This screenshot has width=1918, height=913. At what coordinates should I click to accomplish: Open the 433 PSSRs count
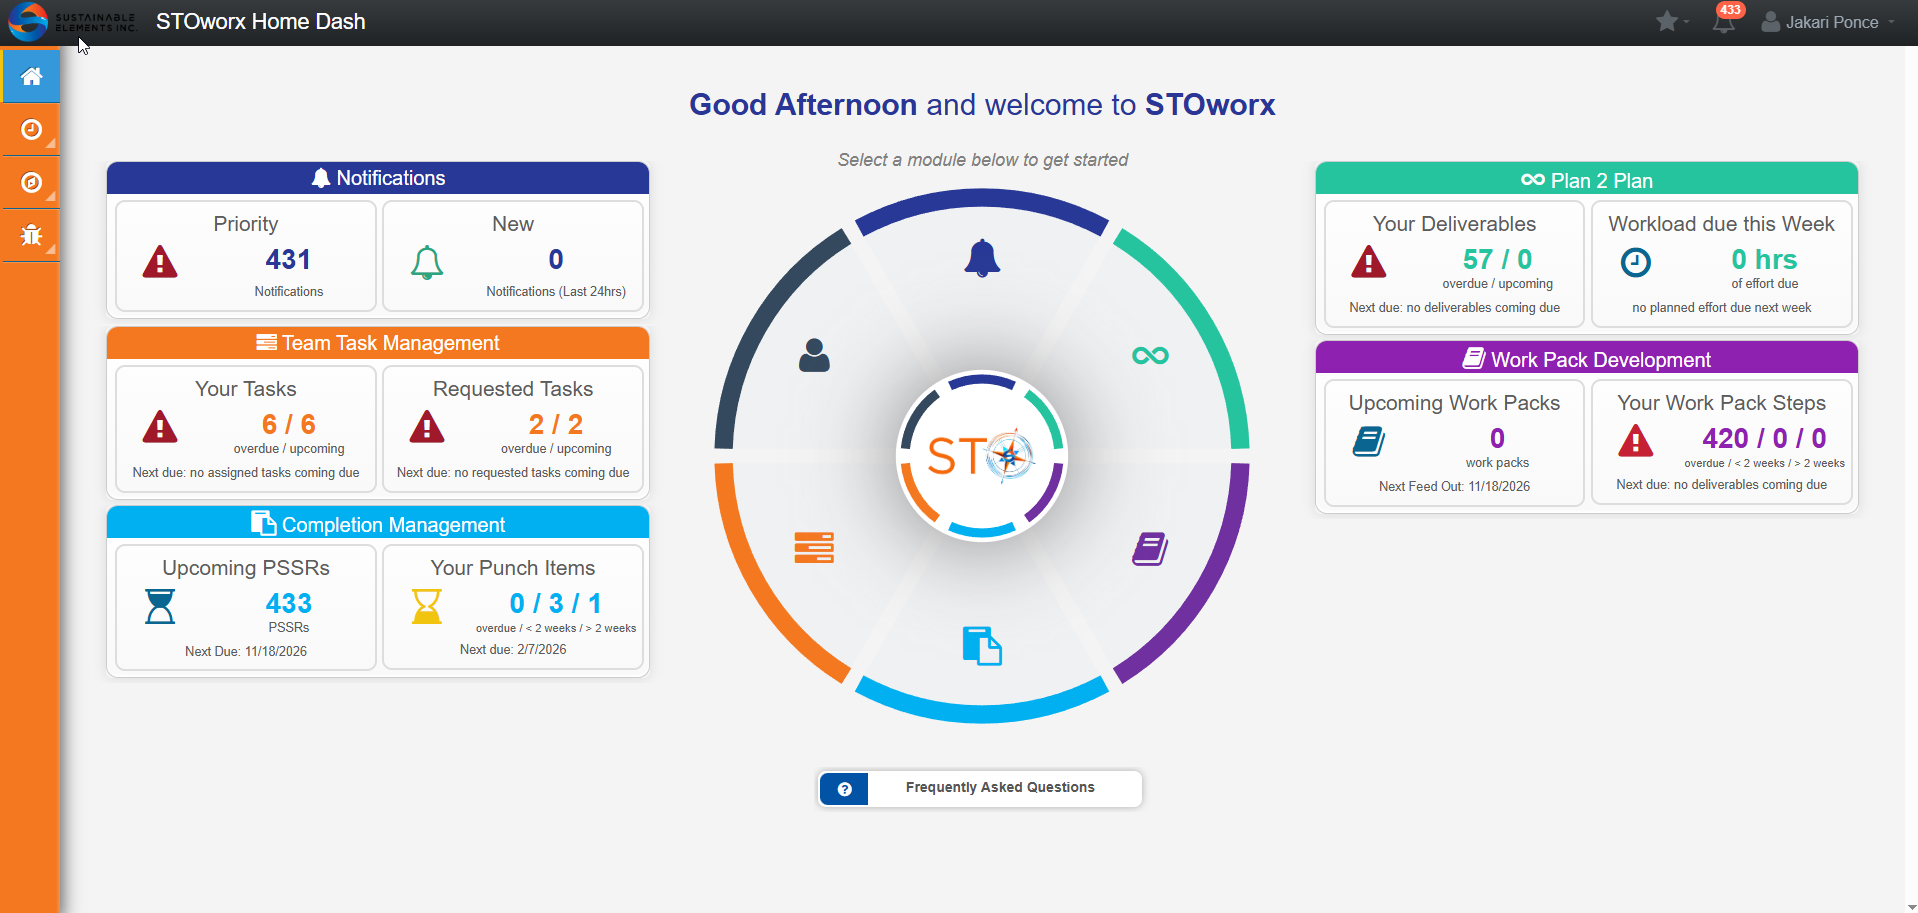(289, 603)
